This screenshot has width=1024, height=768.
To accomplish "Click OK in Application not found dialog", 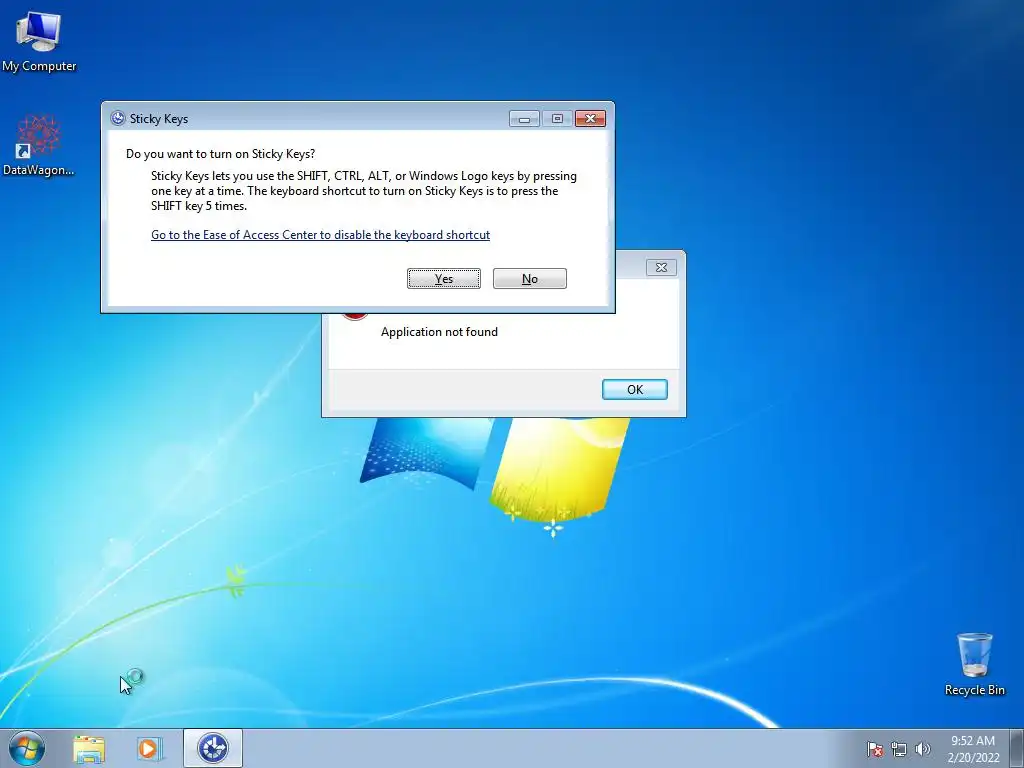I will point(635,389).
